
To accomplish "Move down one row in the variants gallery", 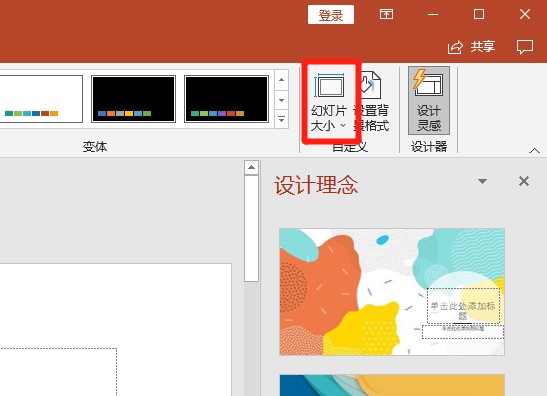I will [x=282, y=100].
